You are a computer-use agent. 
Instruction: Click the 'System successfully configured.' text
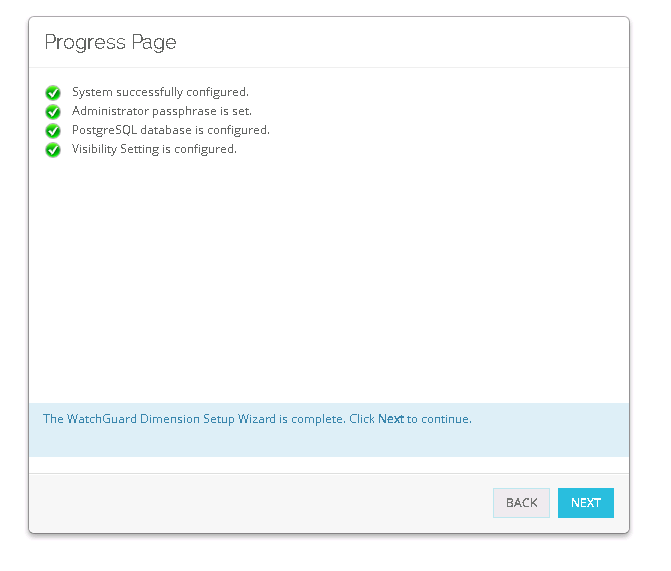pos(160,92)
